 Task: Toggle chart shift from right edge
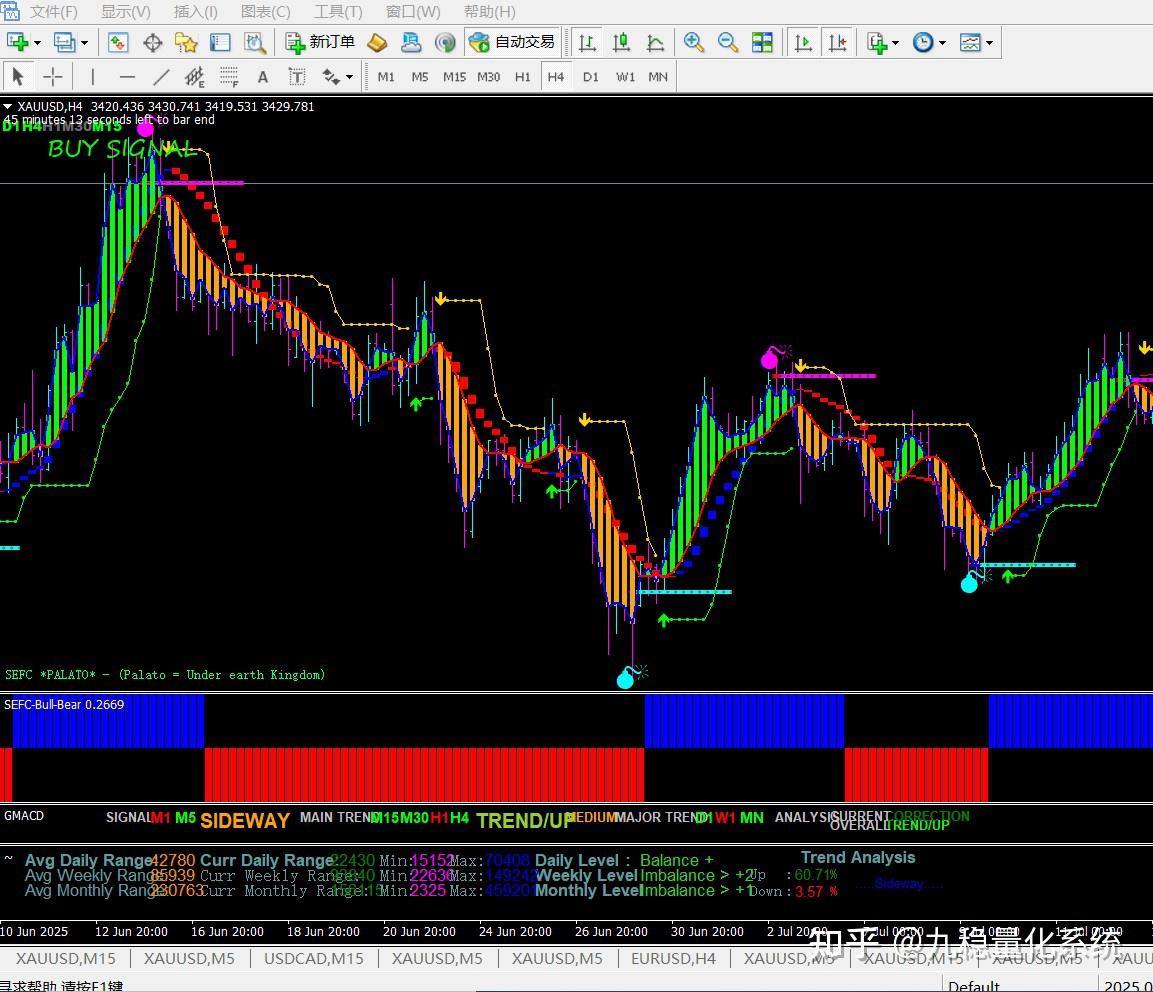pyautogui.click(x=838, y=42)
